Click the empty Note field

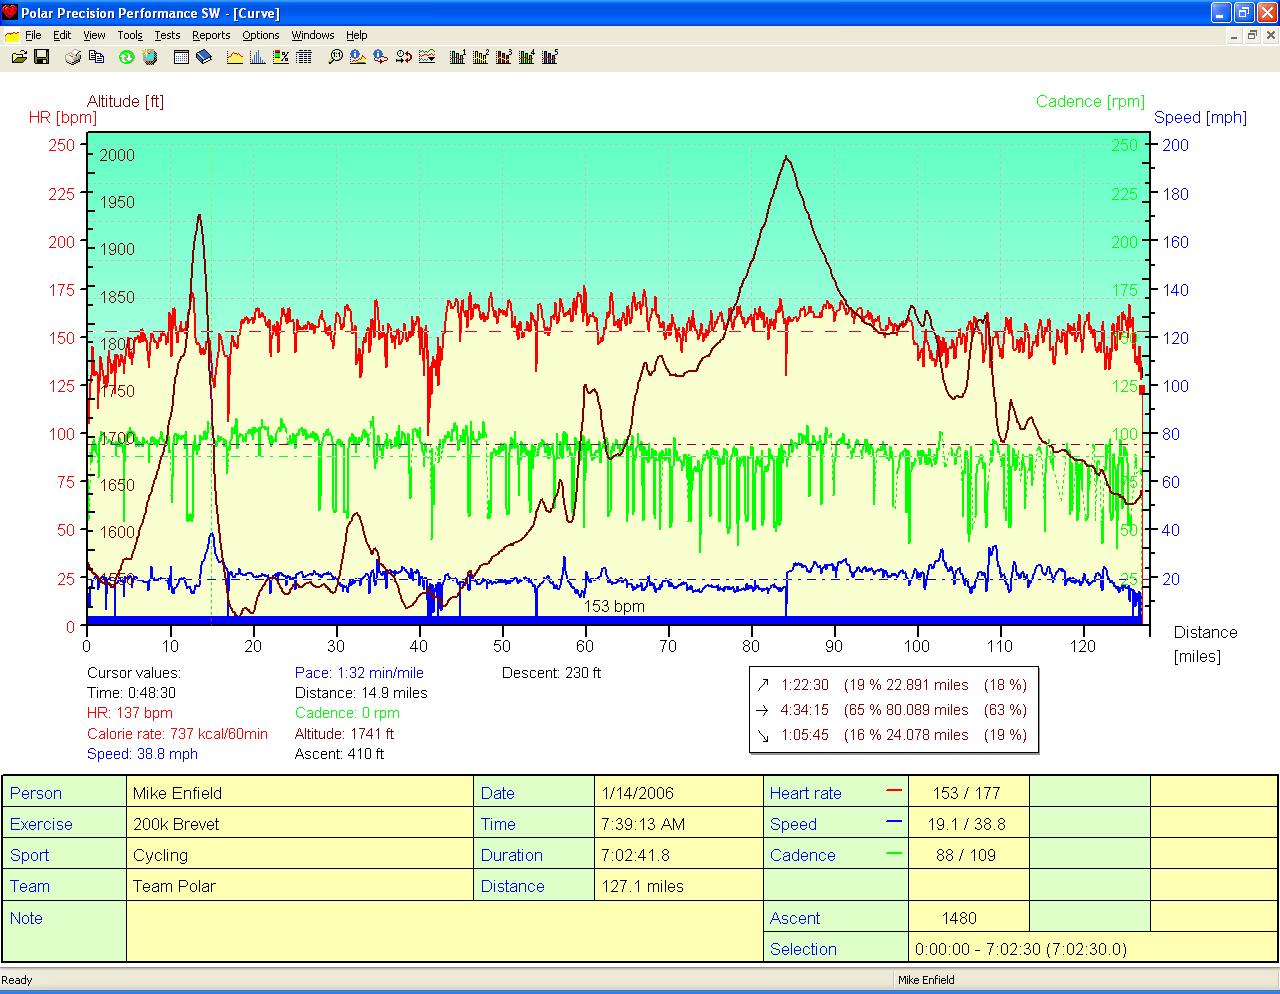(x=444, y=932)
